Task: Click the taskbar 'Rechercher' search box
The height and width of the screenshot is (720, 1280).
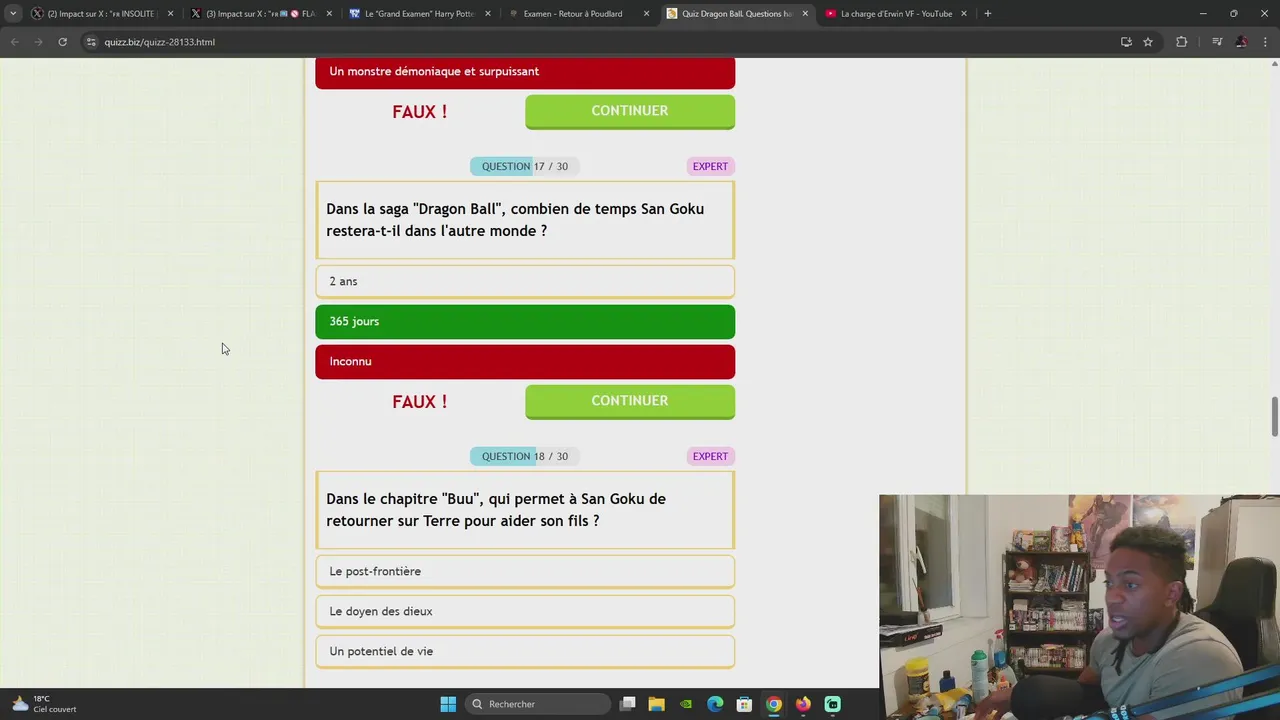Action: coord(538,704)
